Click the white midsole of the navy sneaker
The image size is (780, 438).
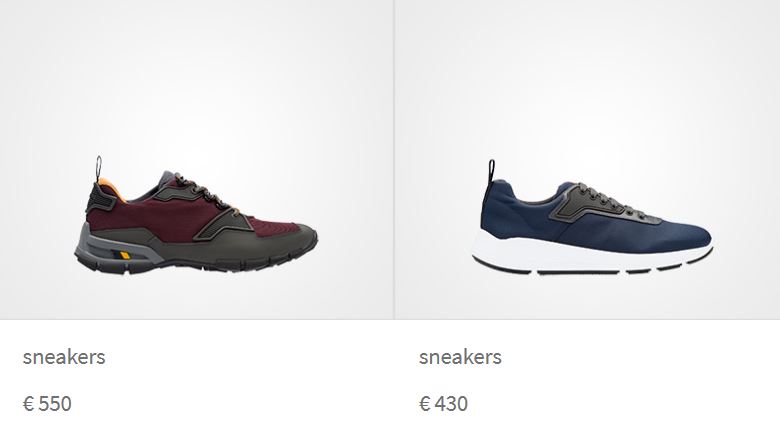(x=587, y=254)
